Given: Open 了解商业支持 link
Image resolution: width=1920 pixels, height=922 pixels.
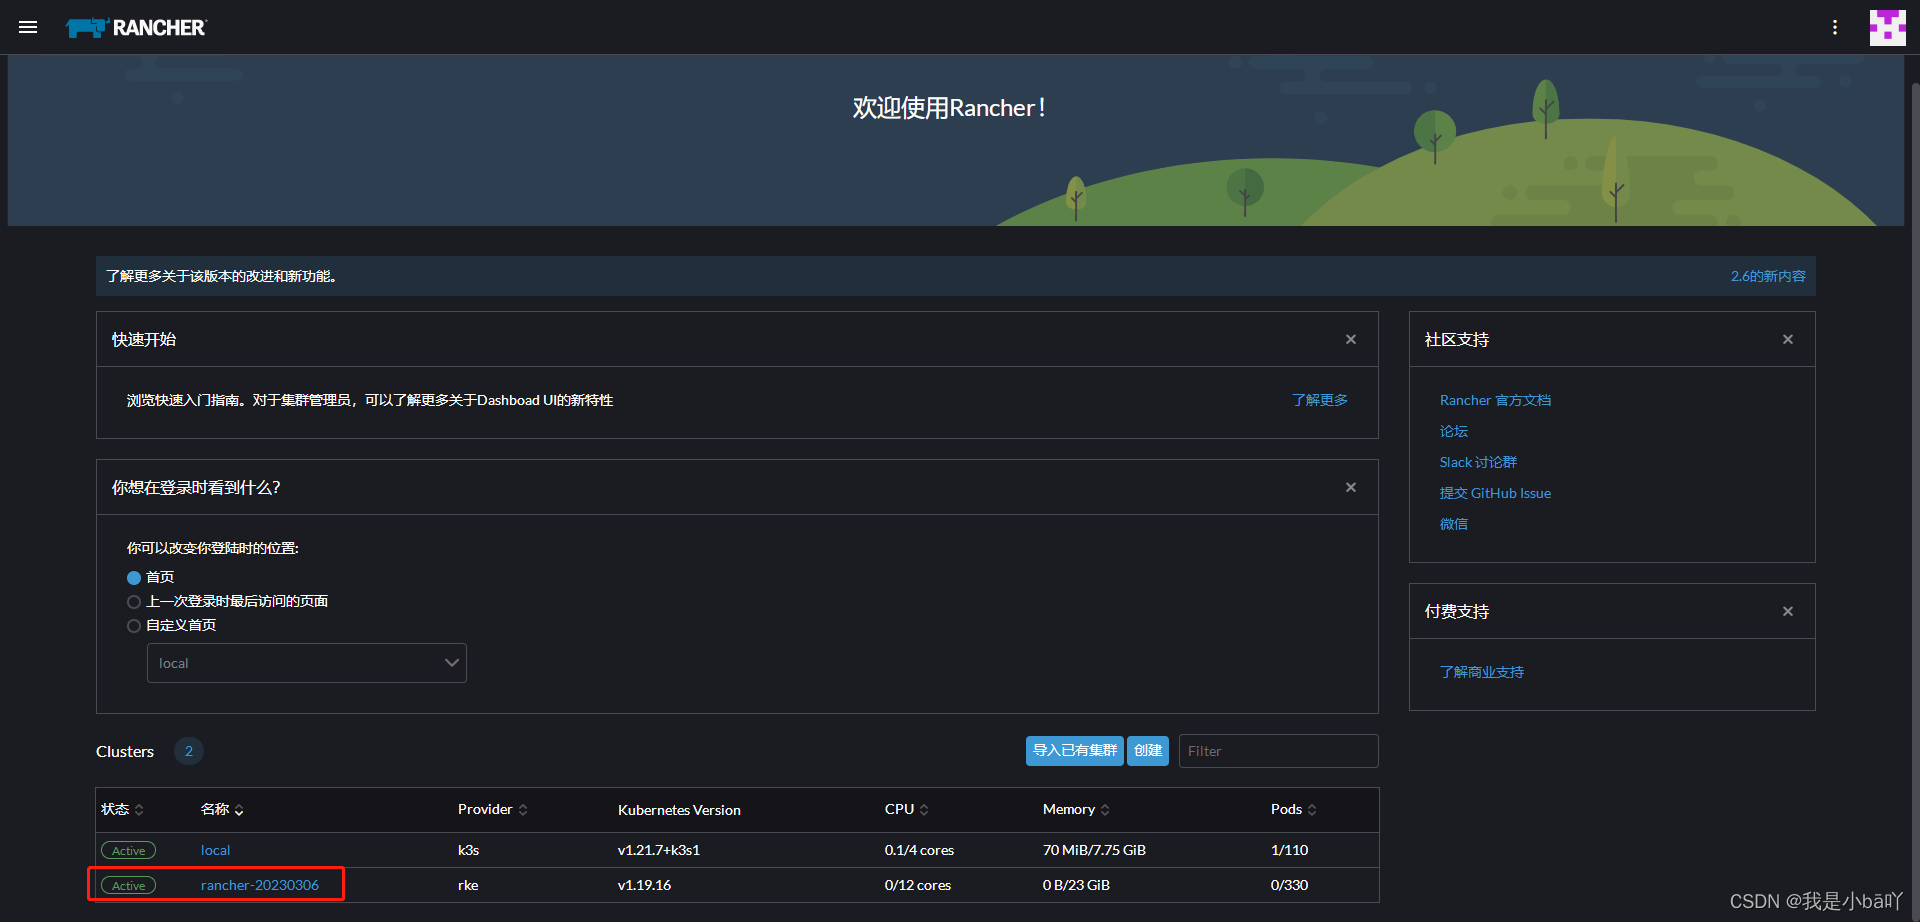Looking at the screenshot, I should coord(1482,672).
